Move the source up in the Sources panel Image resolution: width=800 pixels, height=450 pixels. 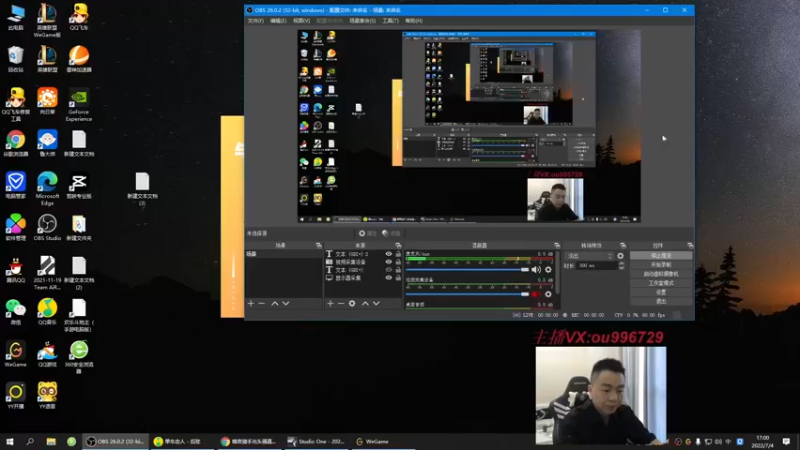click(365, 304)
